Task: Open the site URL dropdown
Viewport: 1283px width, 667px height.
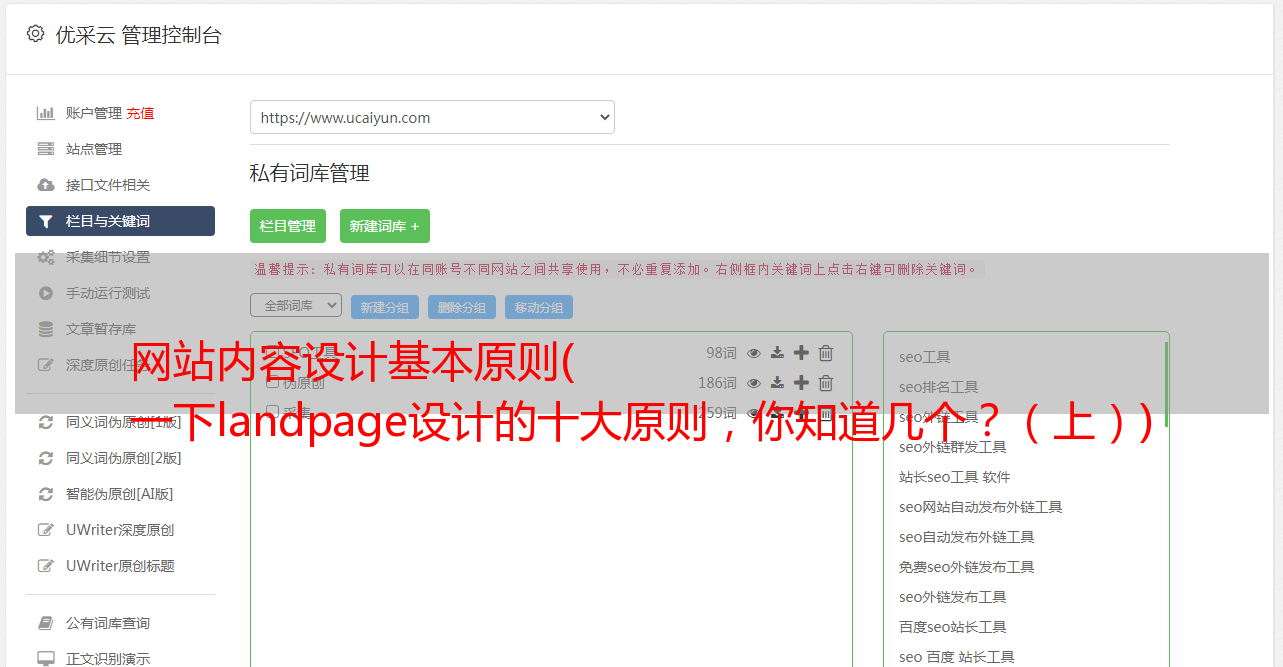Action: point(432,117)
